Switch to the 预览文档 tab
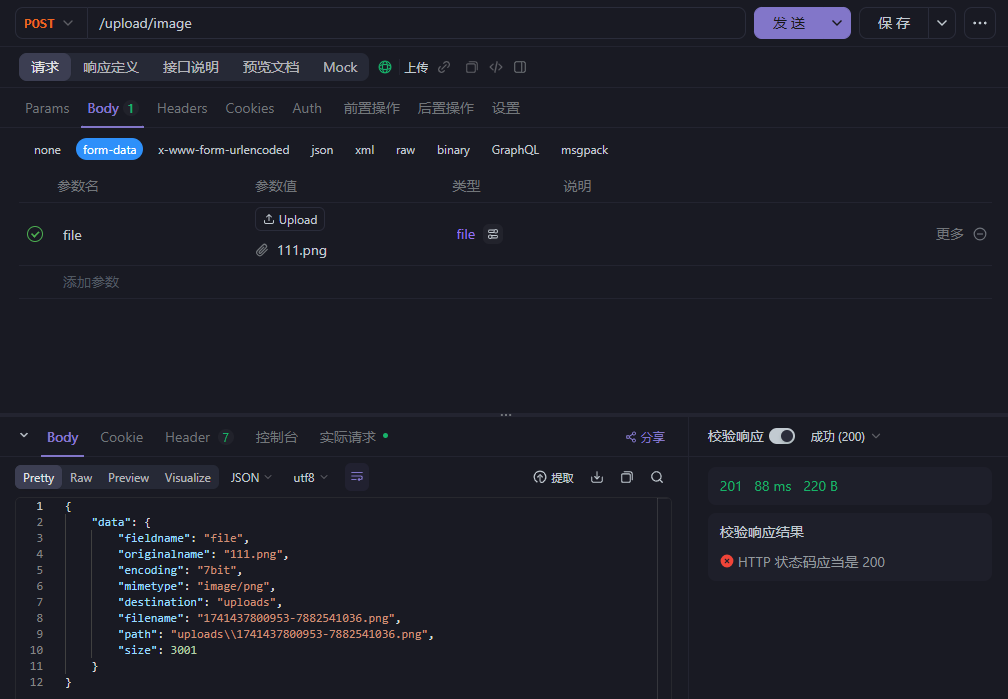The image size is (1008, 699). 271,67
